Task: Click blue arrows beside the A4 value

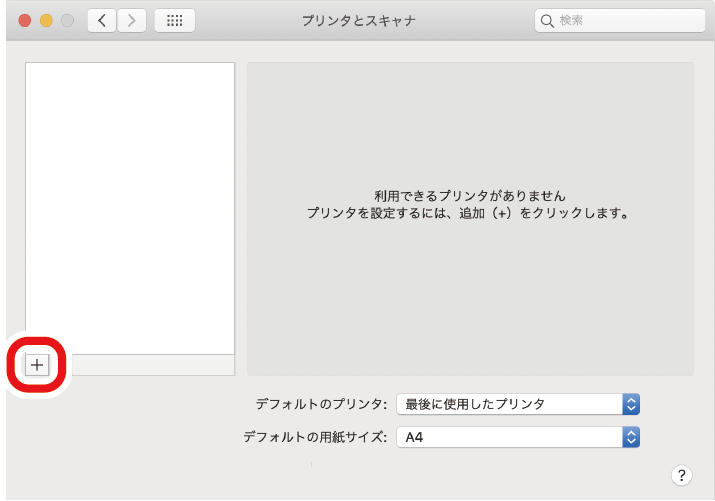Action: [630, 437]
